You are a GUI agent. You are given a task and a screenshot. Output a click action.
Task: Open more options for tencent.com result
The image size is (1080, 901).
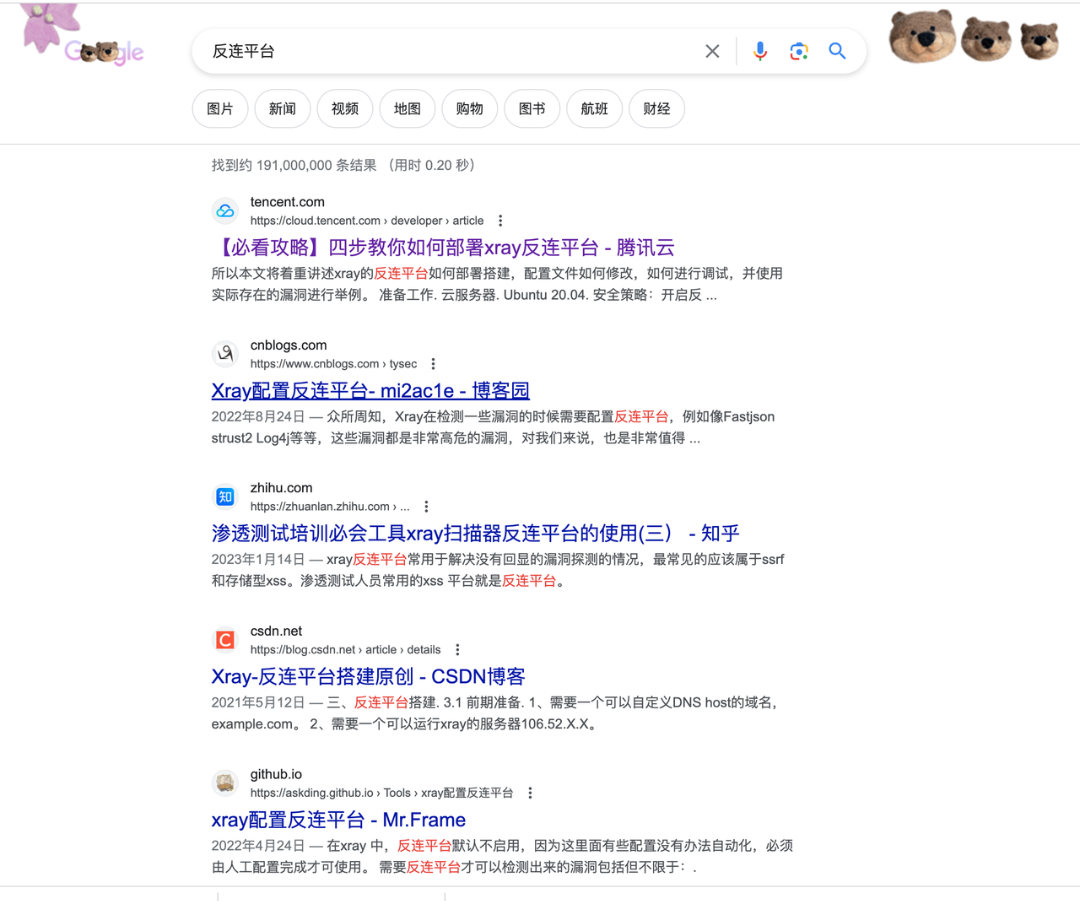(x=500, y=220)
